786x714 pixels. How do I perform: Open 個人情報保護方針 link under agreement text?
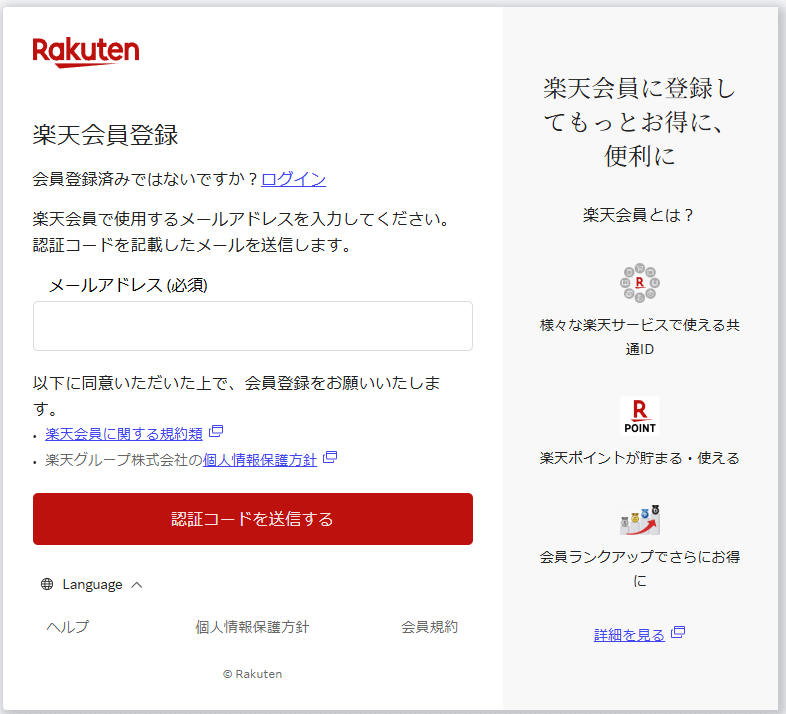pos(260,460)
